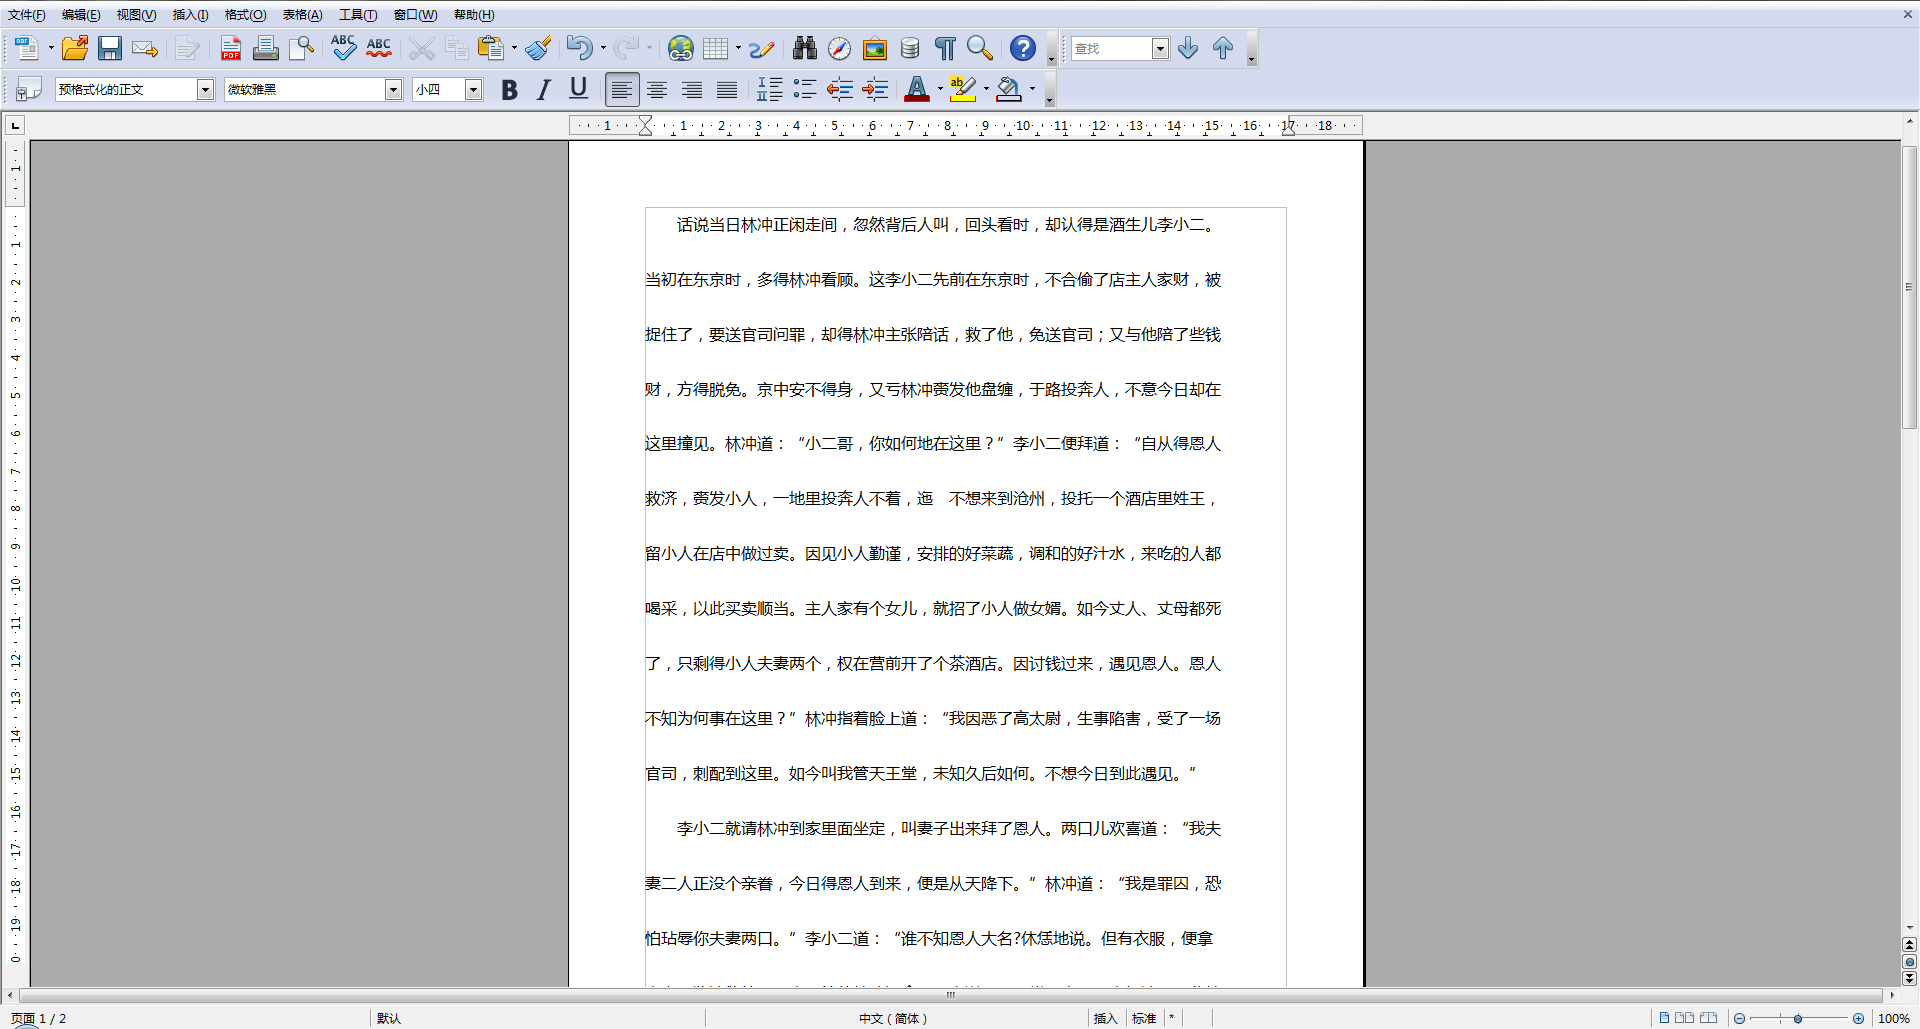Open font color dropdown arrow
The image size is (1920, 1029).
tap(940, 89)
